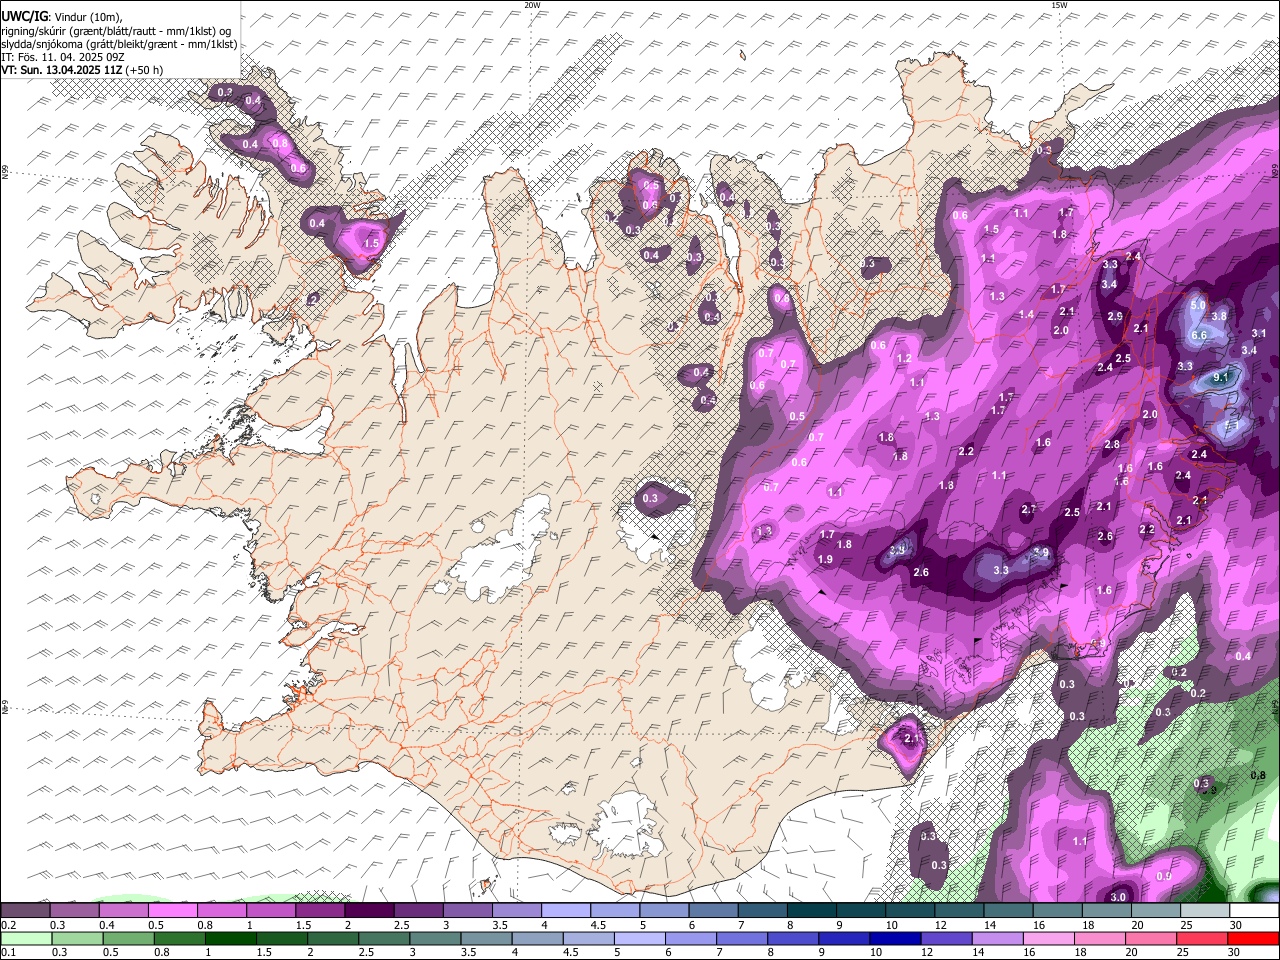Click the lavender 4–4.5 snow legend swatch
The height and width of the screenshot is (960, 1280).
coord(565,911)
